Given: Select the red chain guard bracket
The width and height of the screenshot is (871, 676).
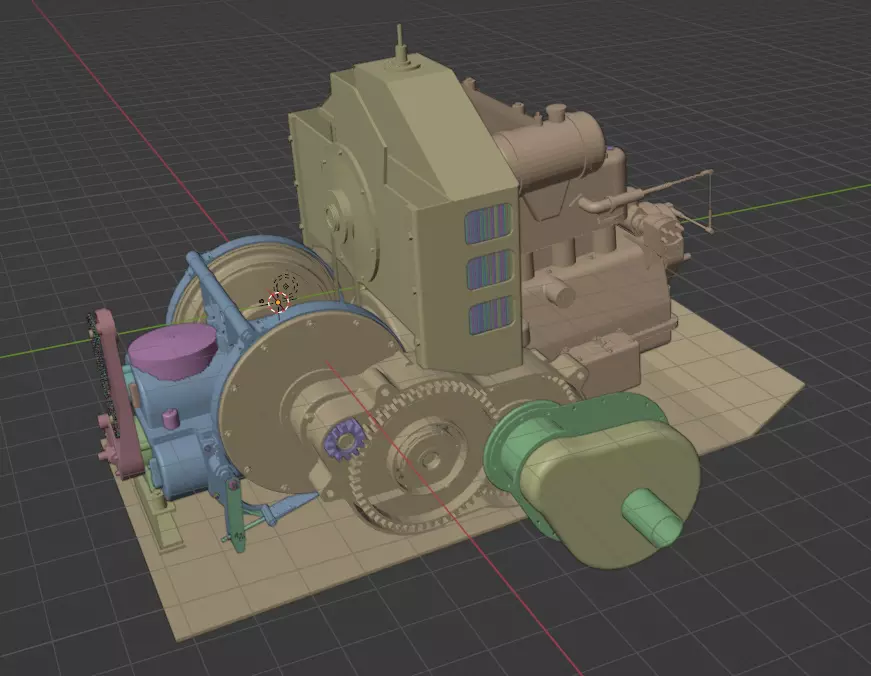Looking at the screenshot, I should pyautogui.click(x=117, y=394).
